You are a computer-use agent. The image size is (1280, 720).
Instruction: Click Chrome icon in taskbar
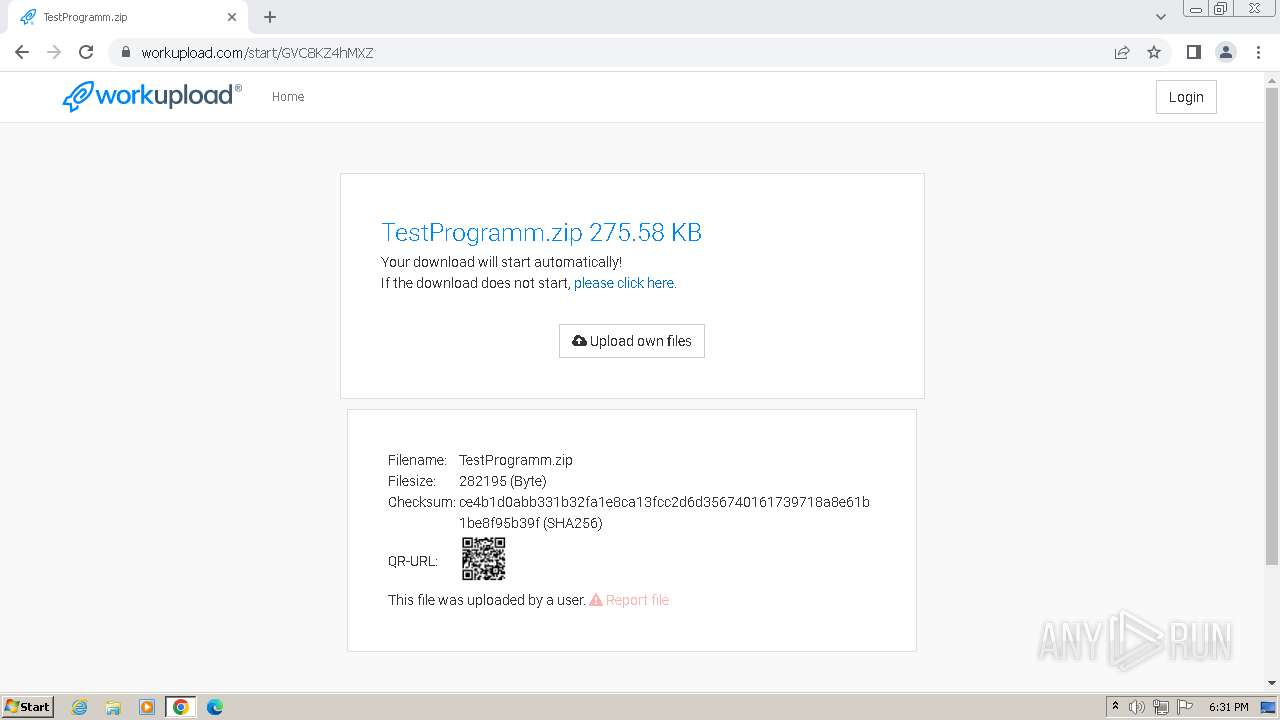[181, 707]
